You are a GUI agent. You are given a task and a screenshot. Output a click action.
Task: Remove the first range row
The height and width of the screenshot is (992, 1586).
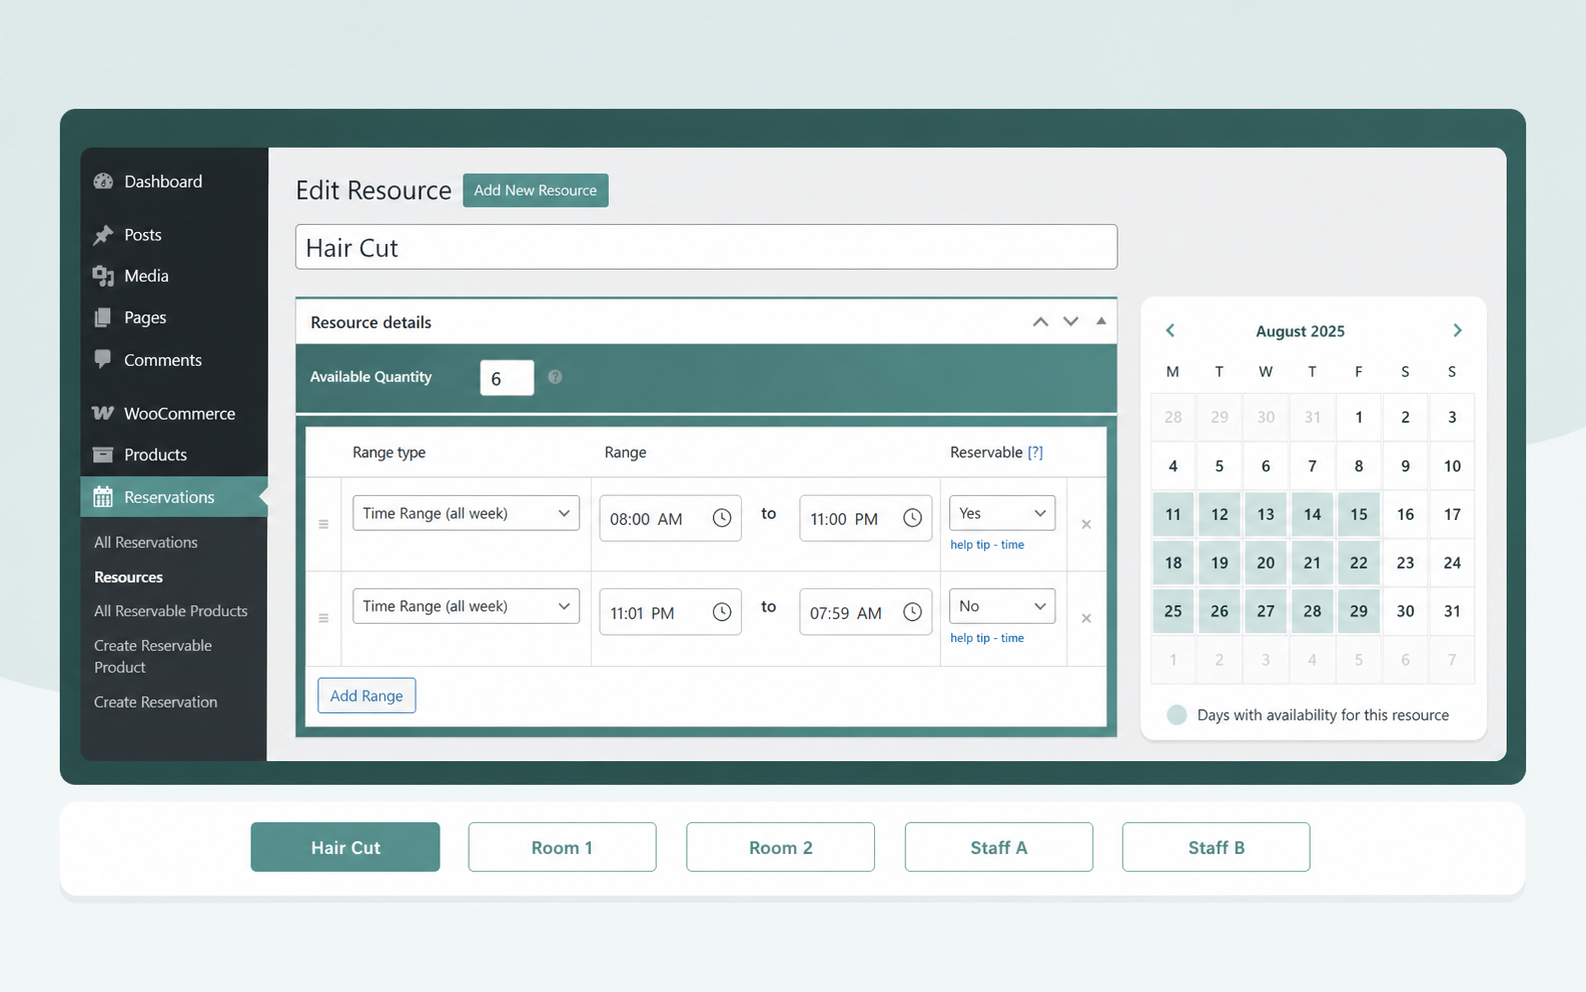(x=1086, y=524)
